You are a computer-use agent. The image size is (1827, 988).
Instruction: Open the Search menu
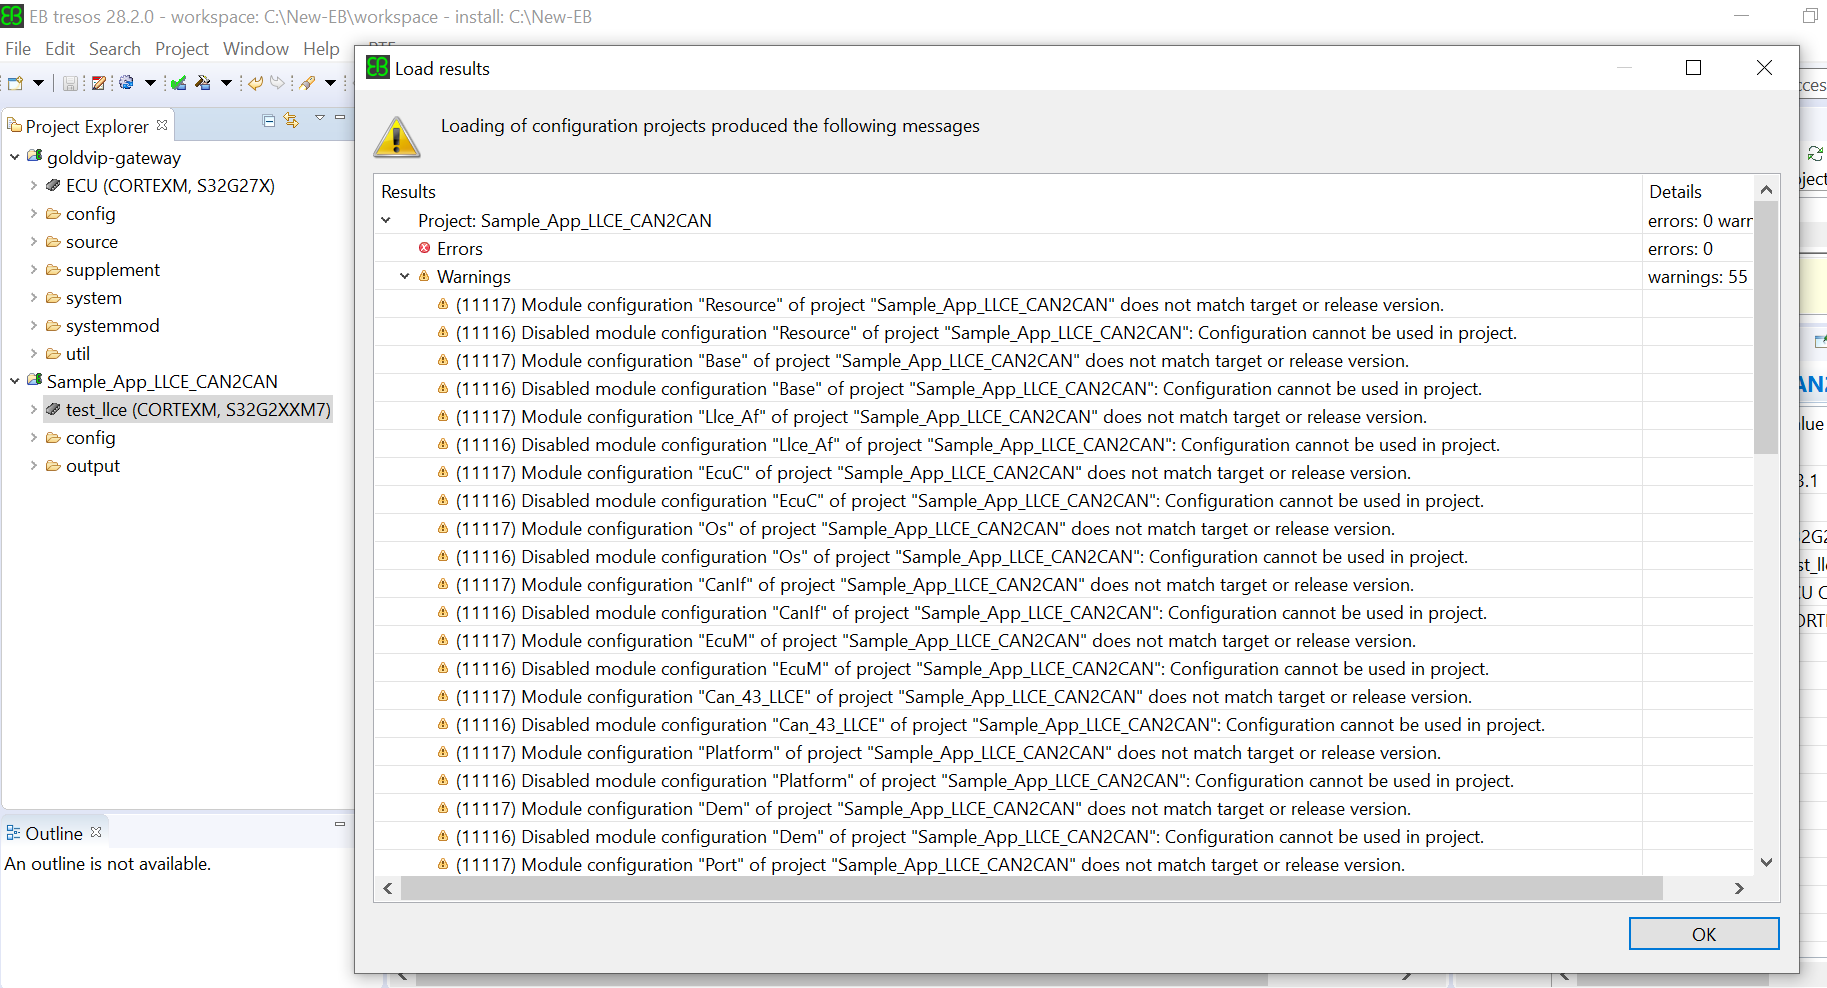(x=114, y=48)
